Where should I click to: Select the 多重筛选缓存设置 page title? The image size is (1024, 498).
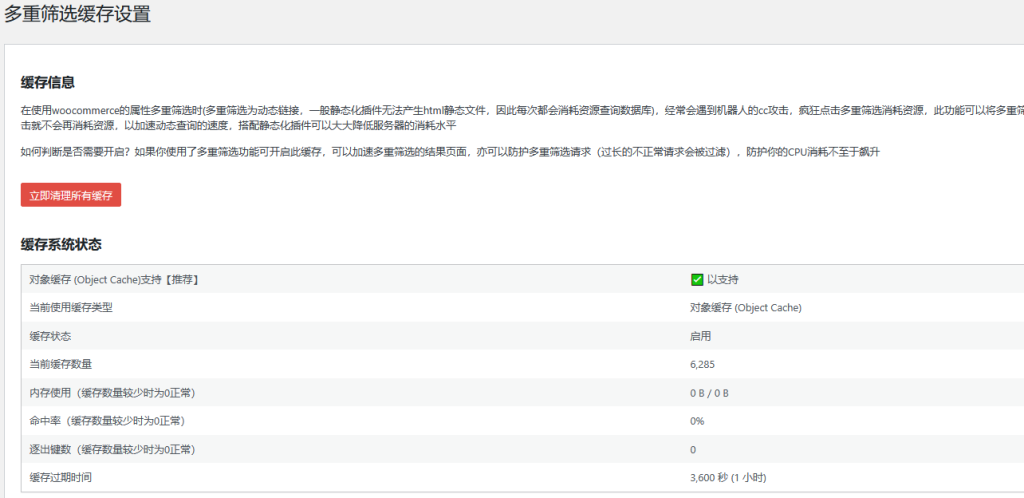click(78, 14)
